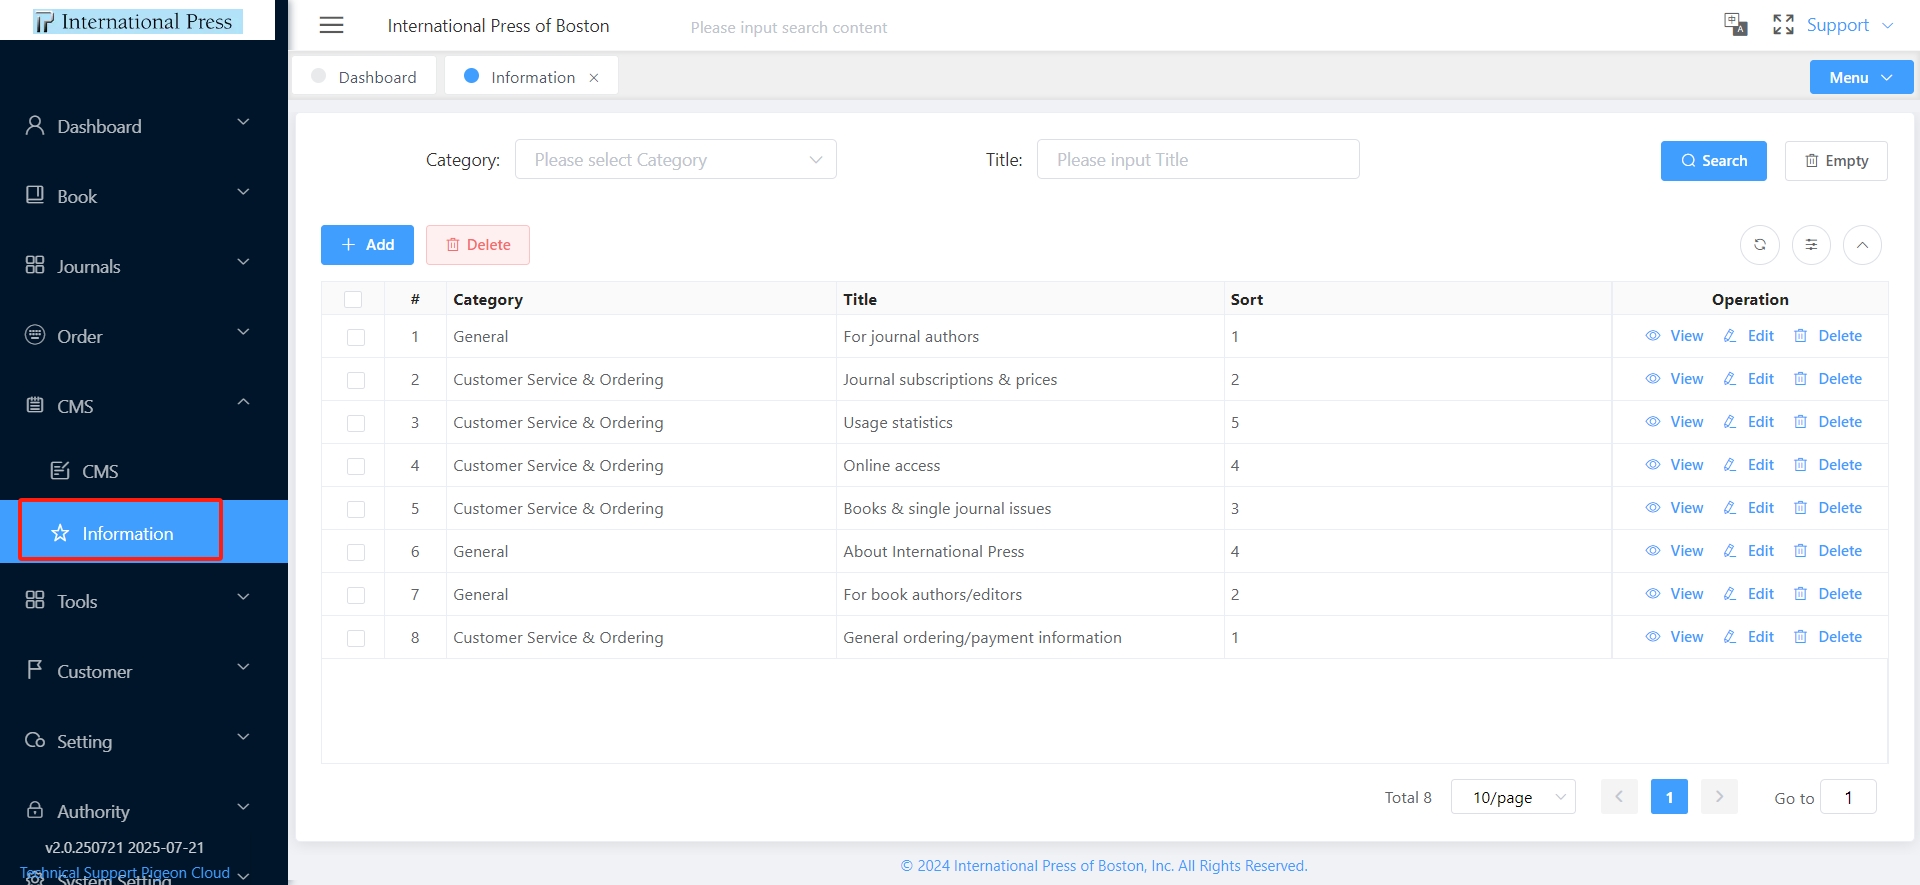Viewport: 1920px width, 885px height.
Task: Check the 'Usage statistics' row checkbox
Action: pyautogui.click(x=356, y=423)
